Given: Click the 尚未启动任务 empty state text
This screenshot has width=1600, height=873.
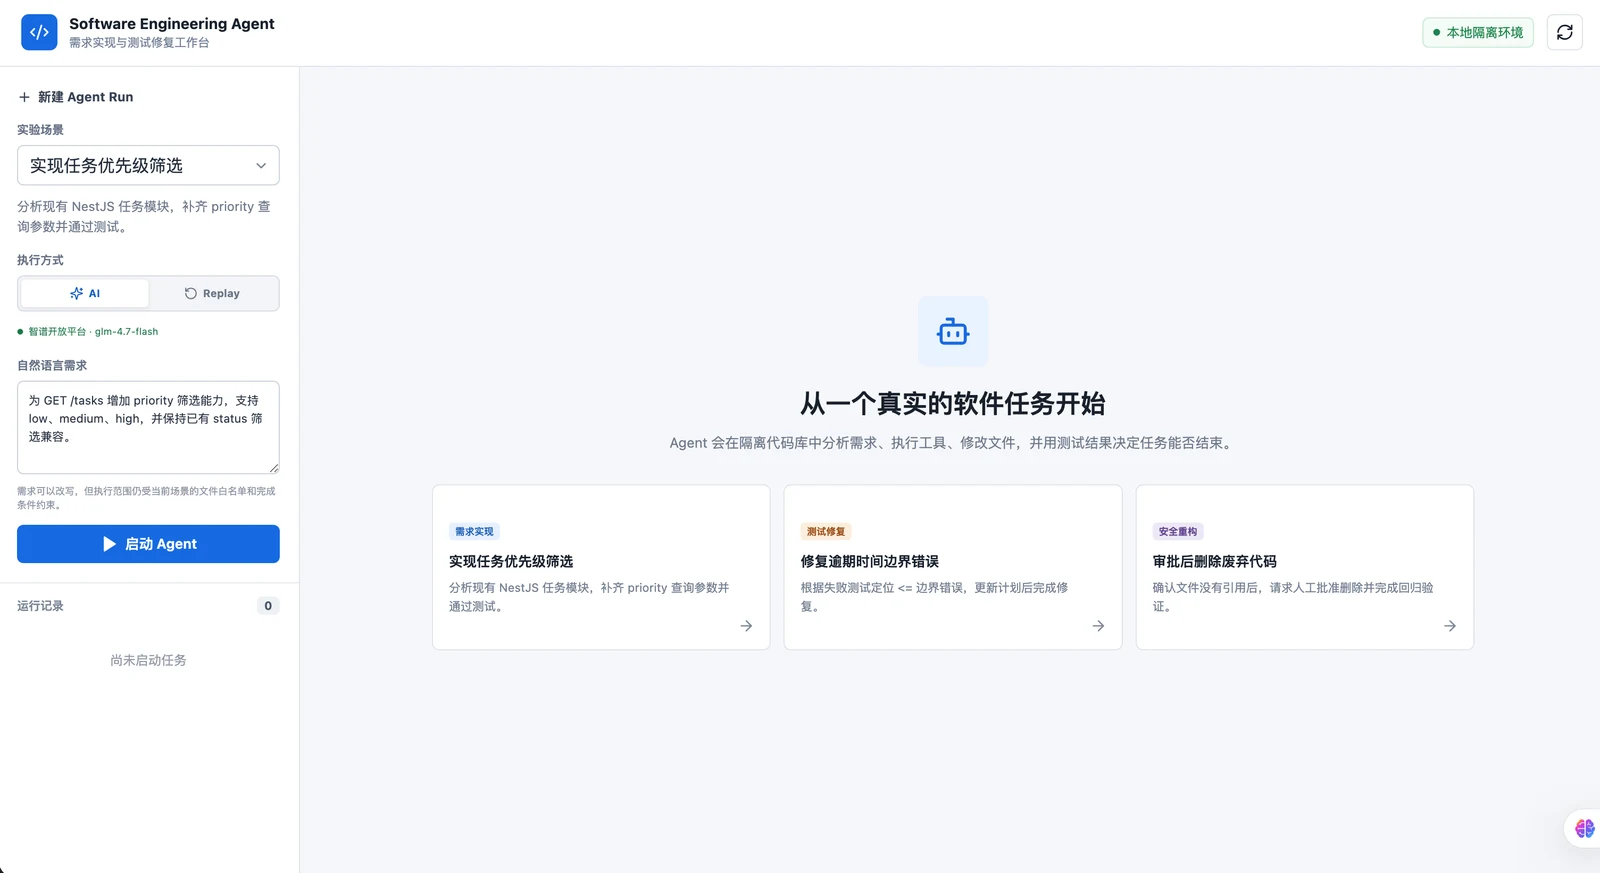Looking at the screenshot, I should tap(148, 660).
